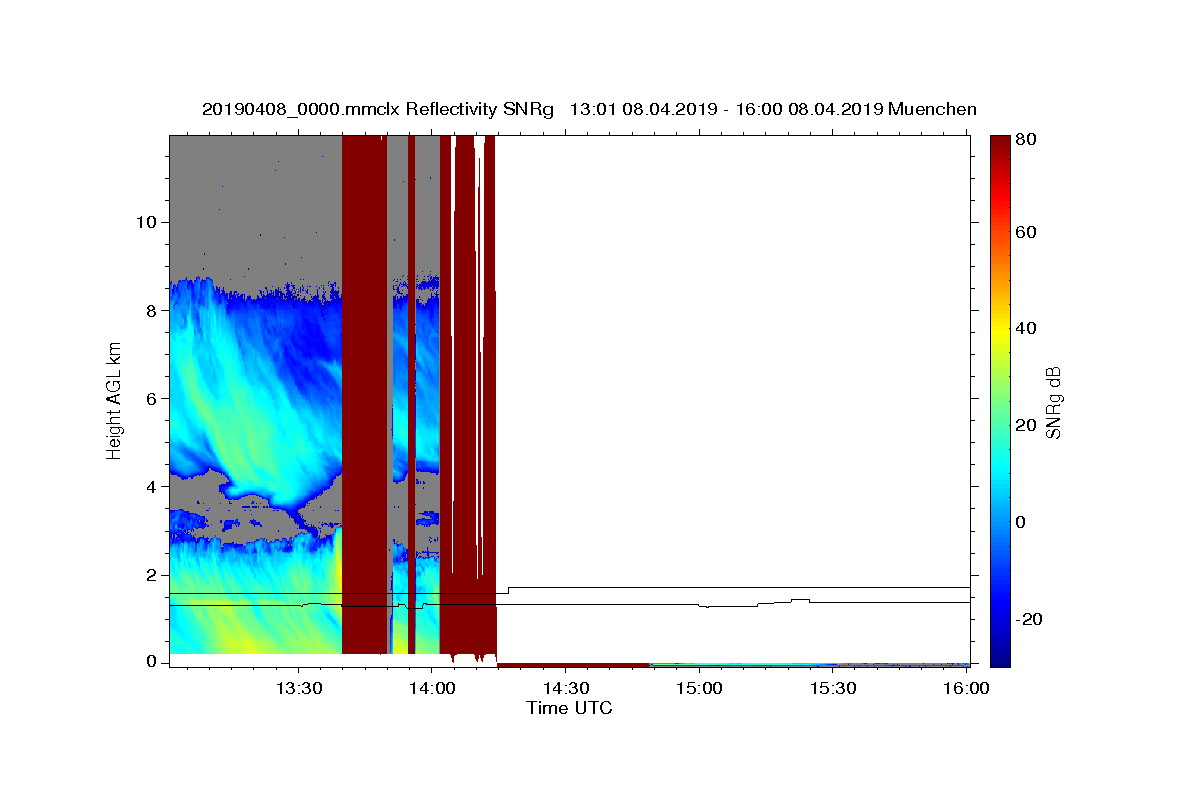
Task: Click the height tick label 2
Action: tap(150, 575)
